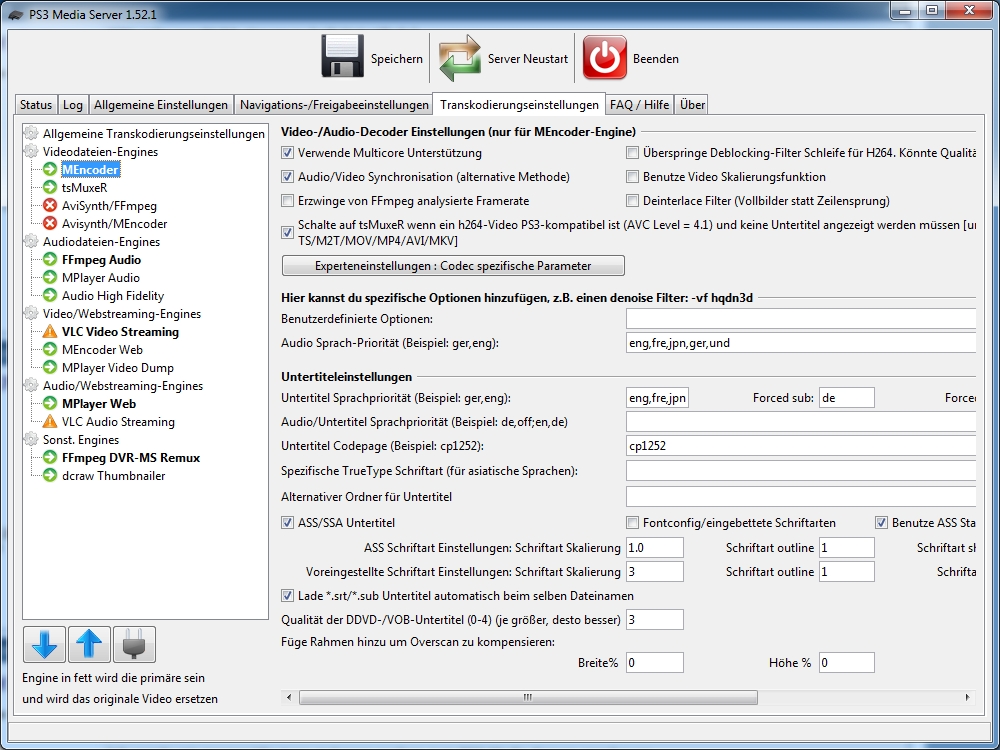Viewport: 1000px width, 750px height.
Task: Open the FAQ / Hilfe tab
Action: point(640,105)
